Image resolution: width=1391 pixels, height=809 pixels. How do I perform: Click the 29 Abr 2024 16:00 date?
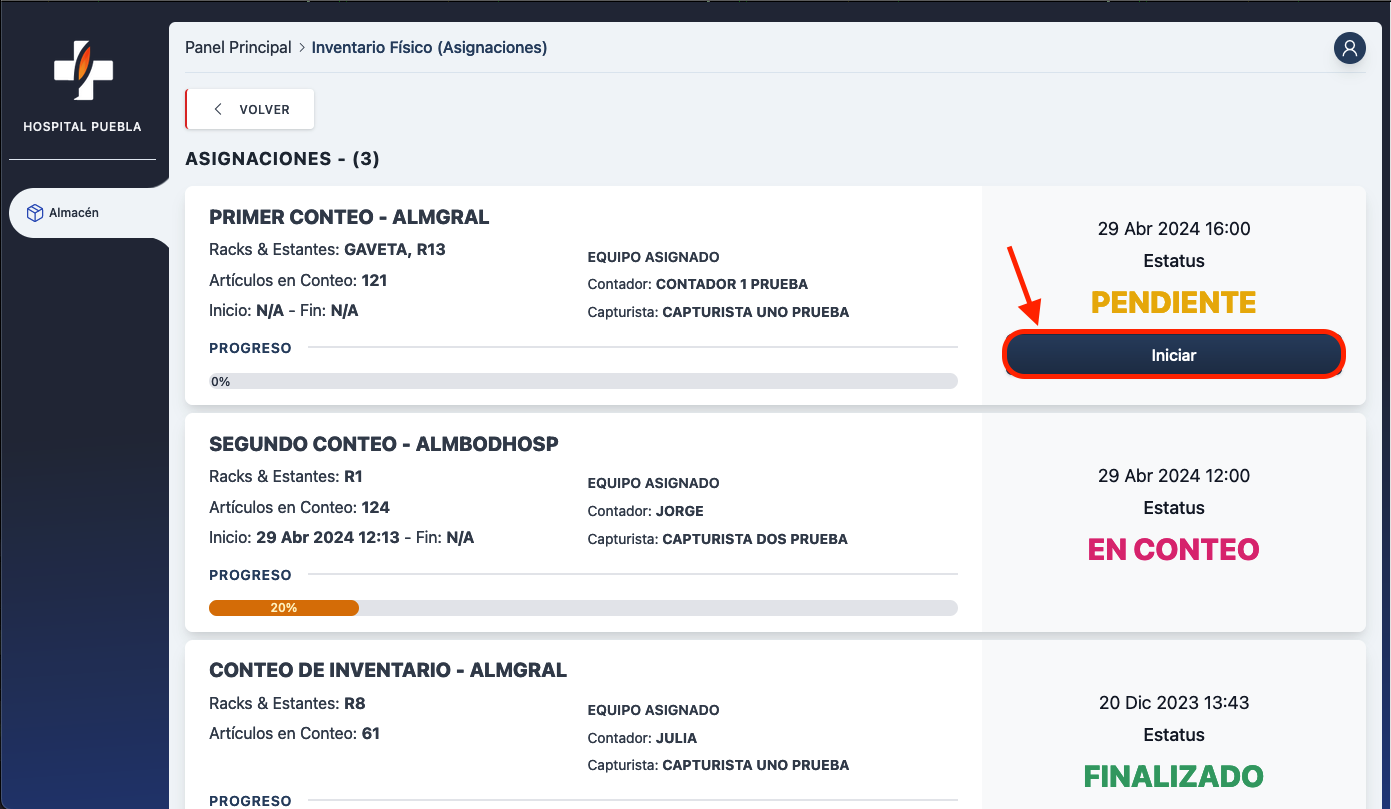tap(1173, 229)
